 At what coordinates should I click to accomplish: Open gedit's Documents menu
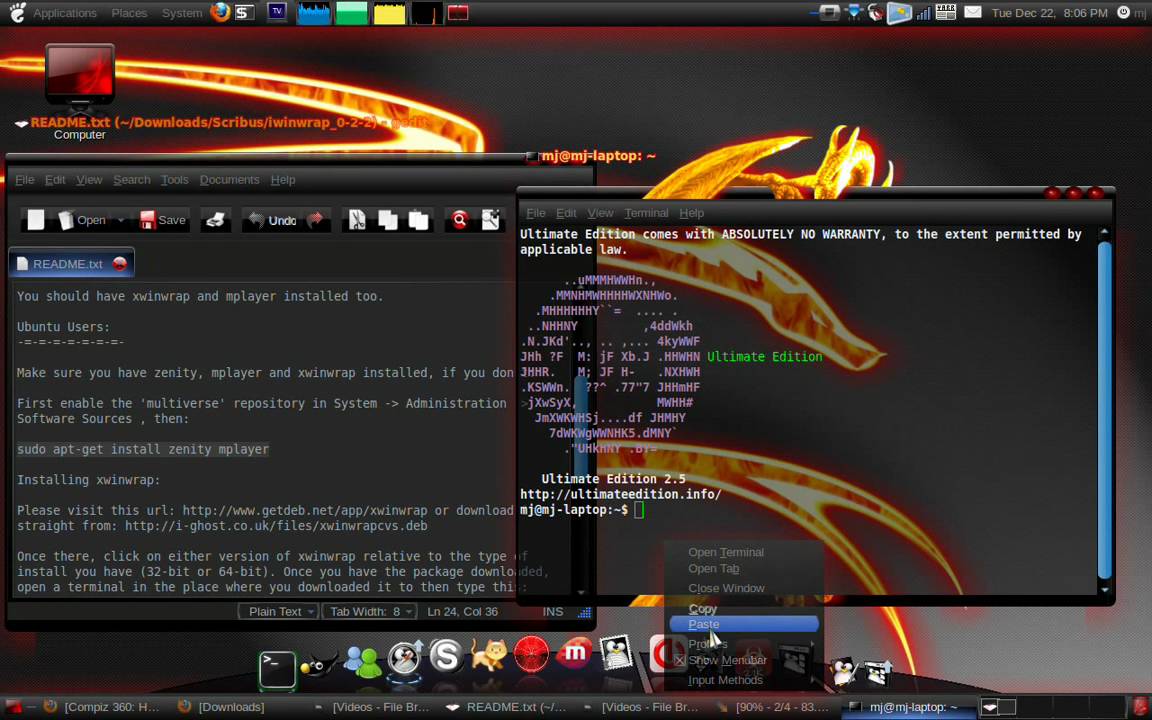click(x=229, y=180)
